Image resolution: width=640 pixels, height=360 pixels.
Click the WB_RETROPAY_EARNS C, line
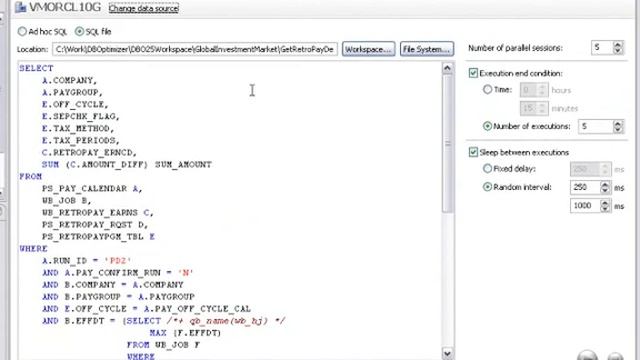tap(98, 213)
